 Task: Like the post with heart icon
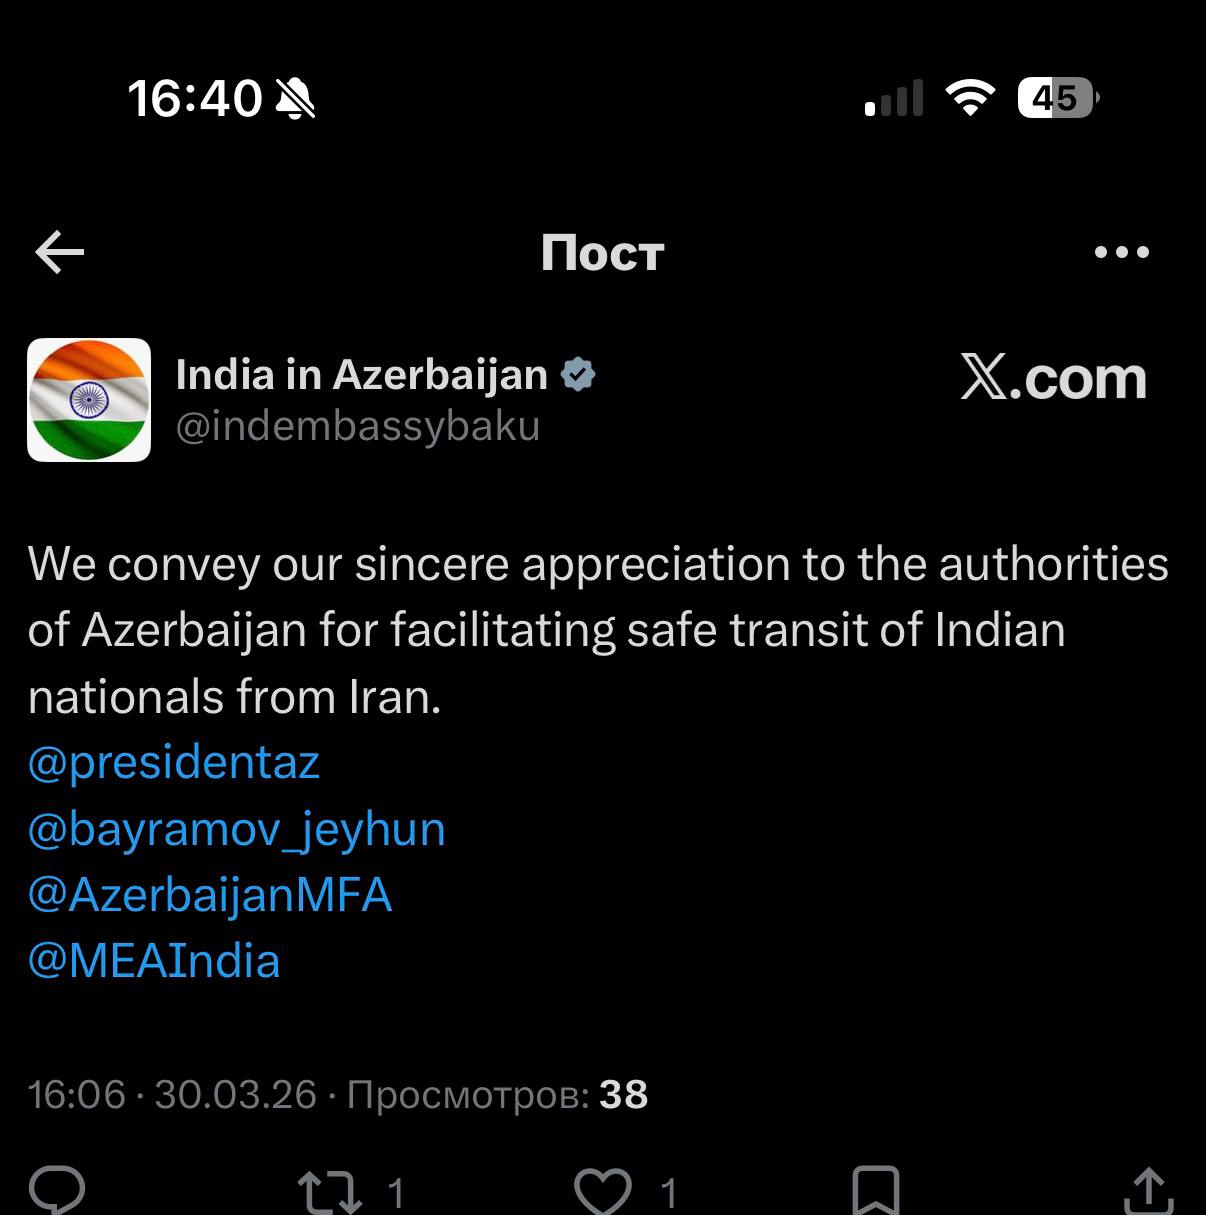pyautogui.click(x=603, y=1192)
